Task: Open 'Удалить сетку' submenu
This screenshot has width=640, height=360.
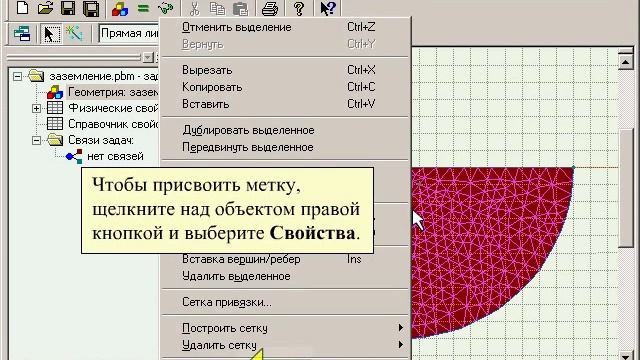Action: pyautogui.click(x=285, y=346)
